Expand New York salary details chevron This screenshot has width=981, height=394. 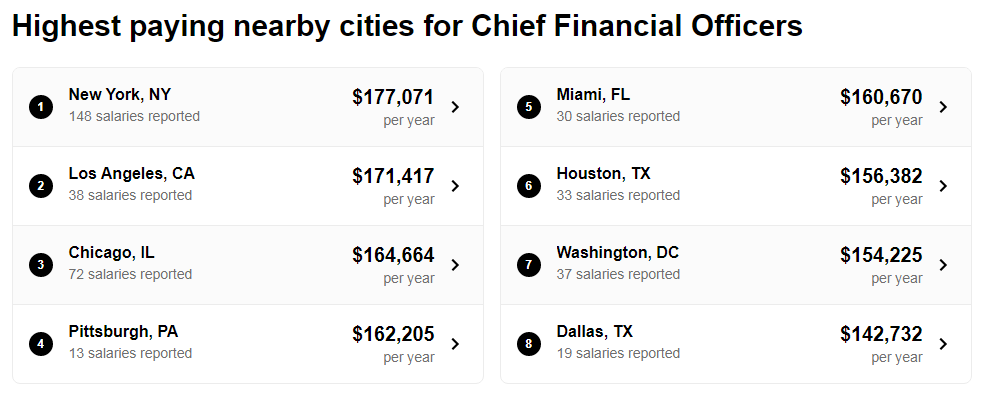coord(455,107)
